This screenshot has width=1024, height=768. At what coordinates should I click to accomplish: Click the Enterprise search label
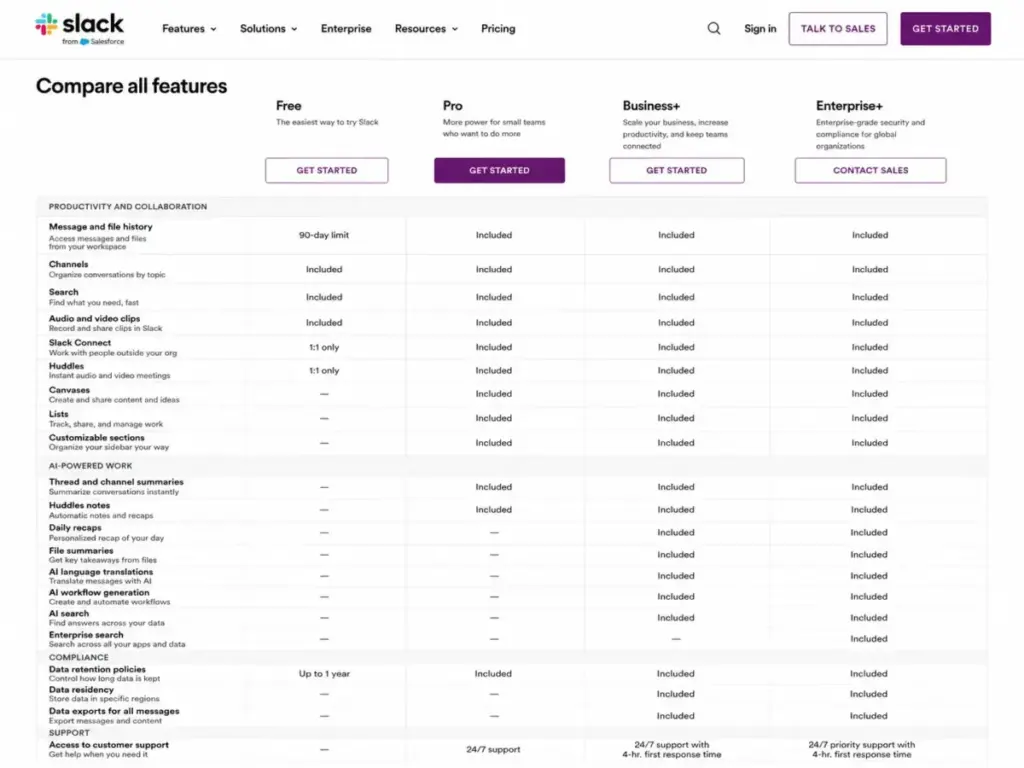86,635
